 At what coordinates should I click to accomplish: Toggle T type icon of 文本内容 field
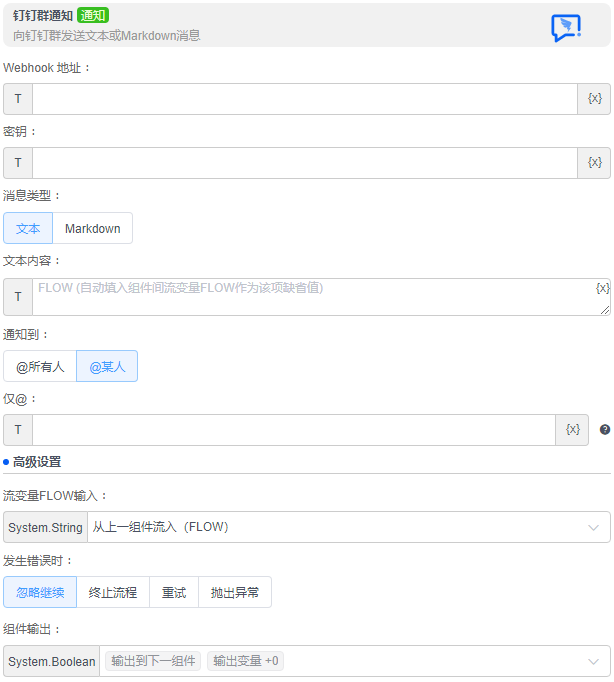point(18,297)
